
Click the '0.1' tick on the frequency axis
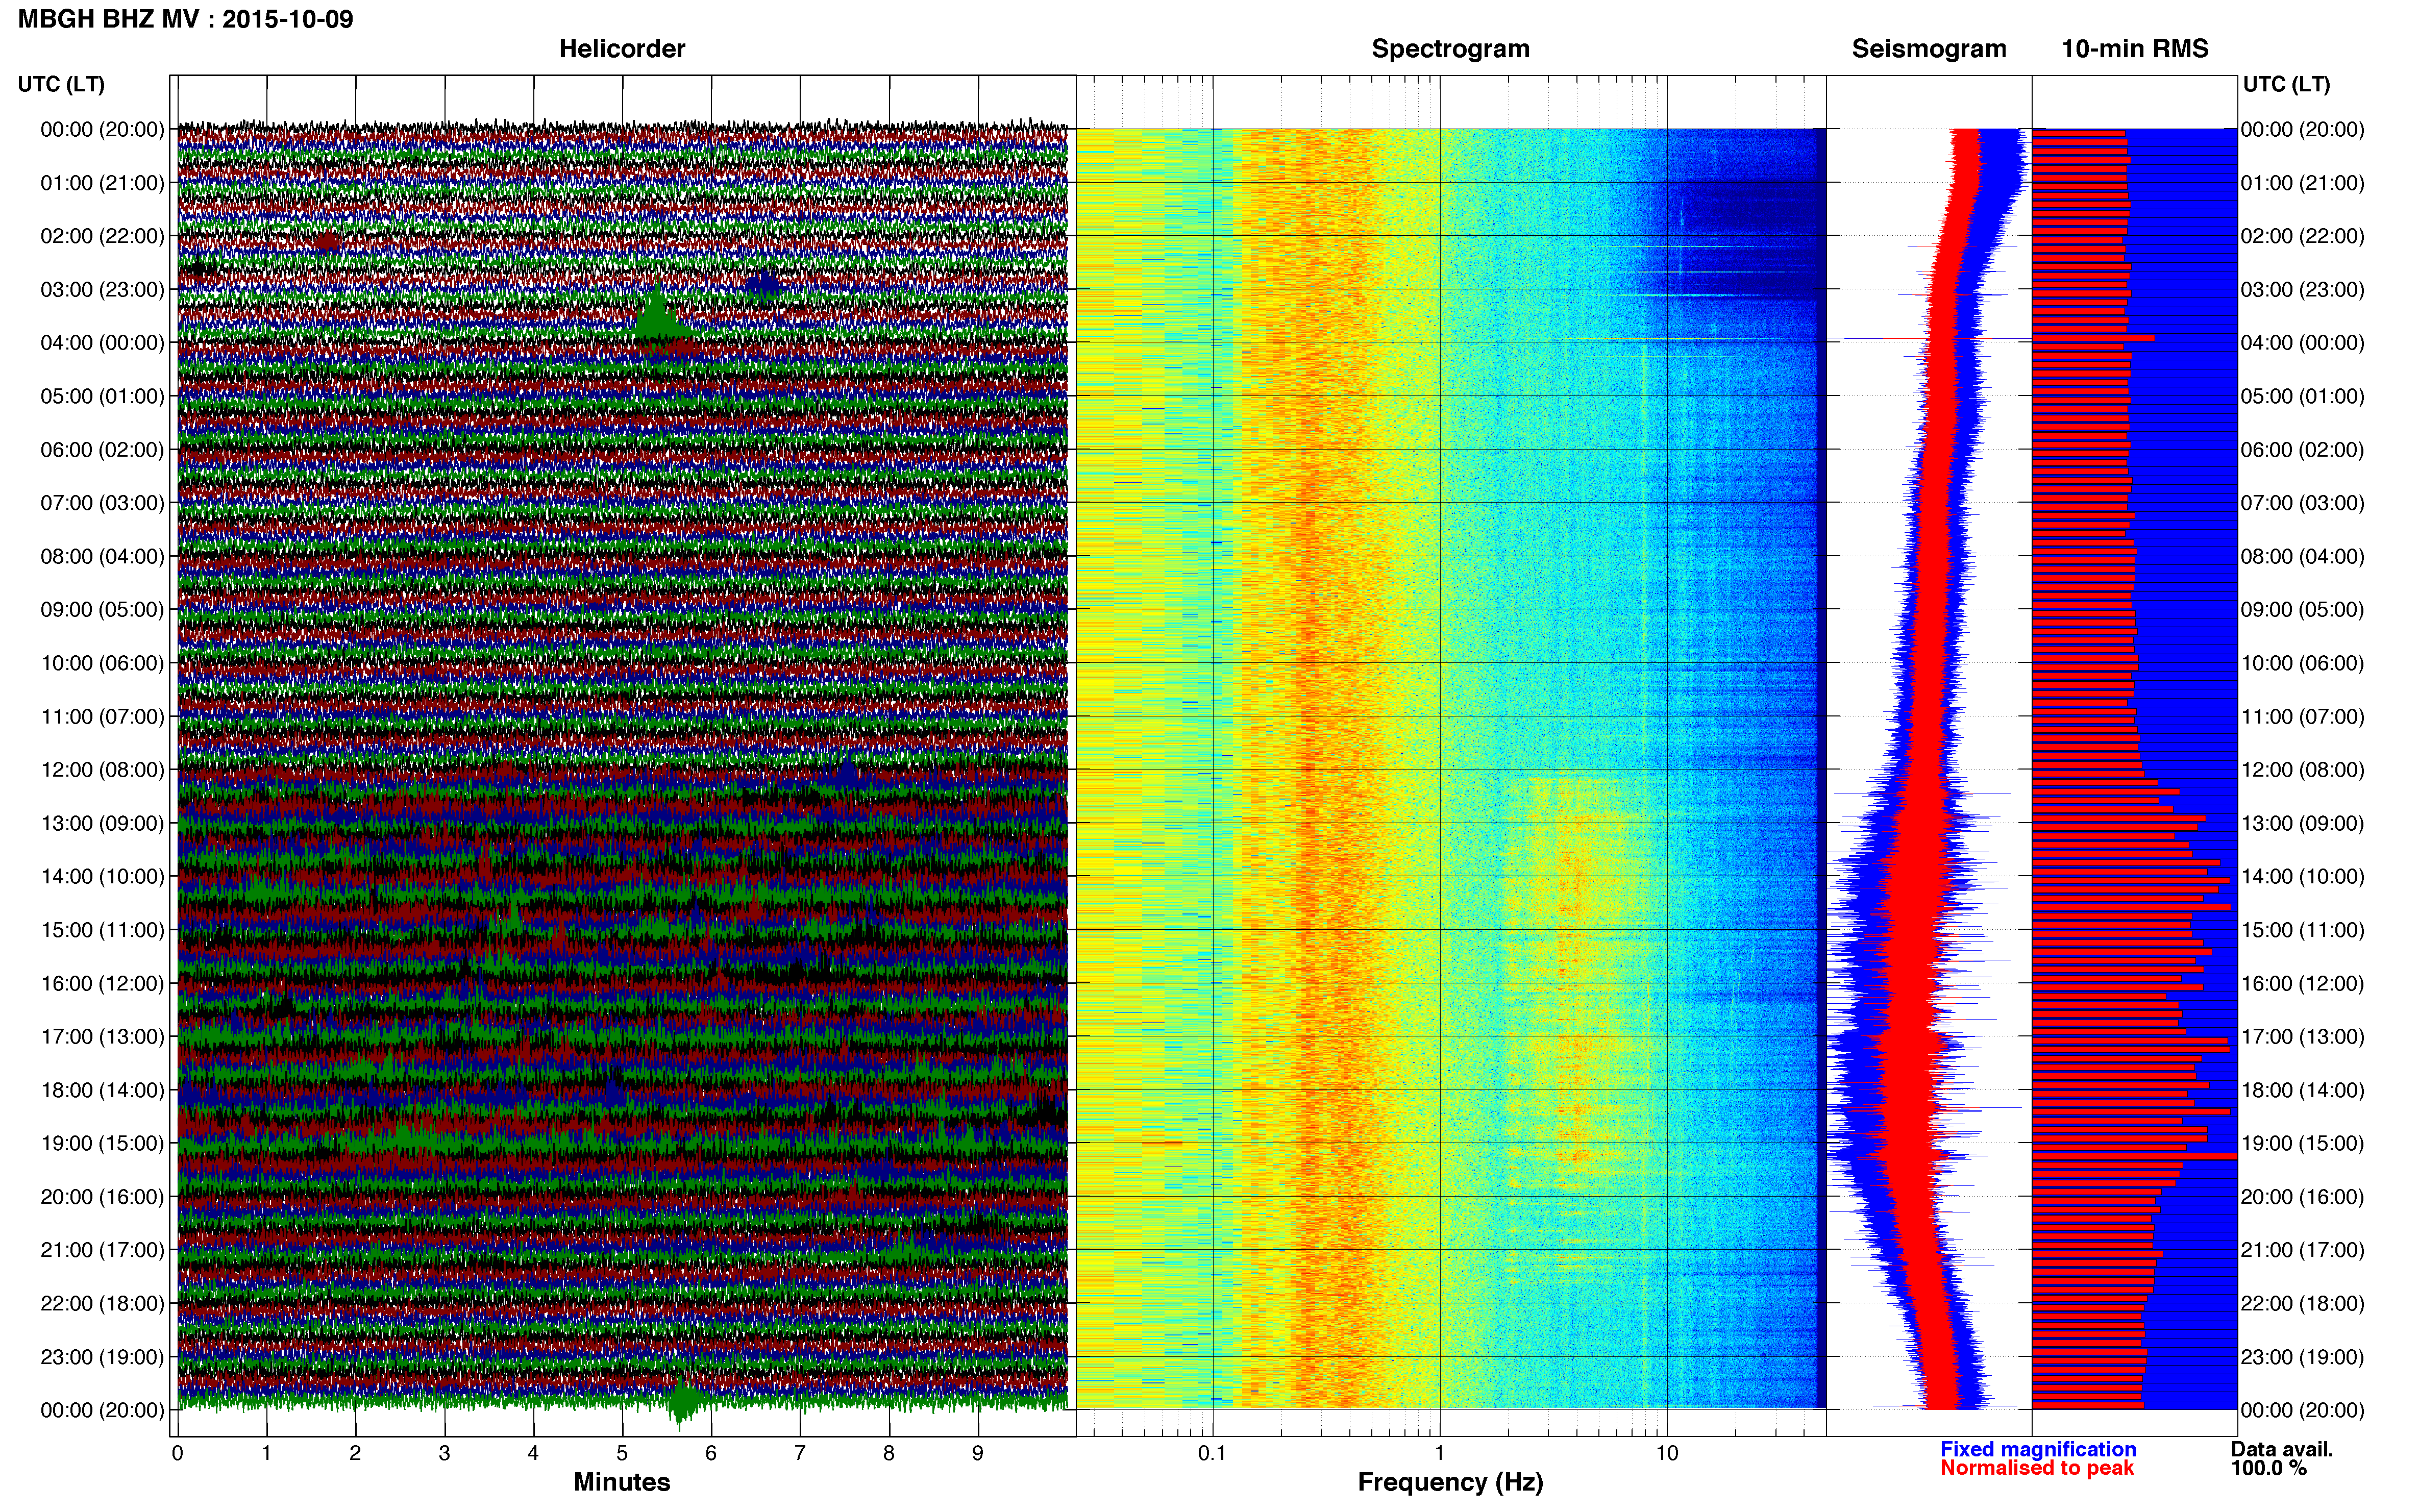(1212, 1453)
